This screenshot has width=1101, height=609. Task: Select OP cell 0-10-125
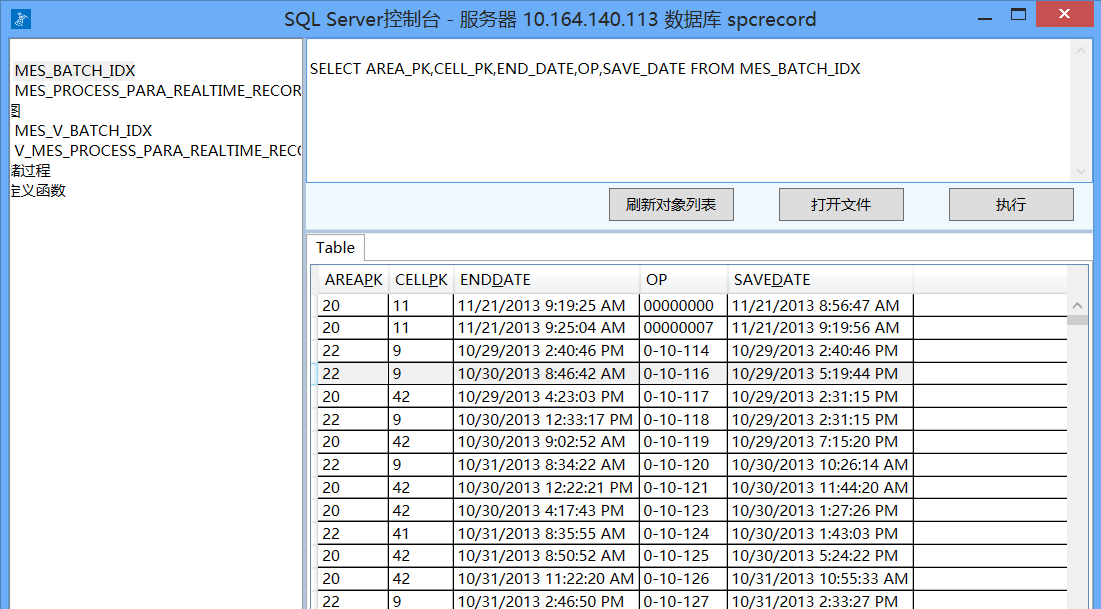683,556
